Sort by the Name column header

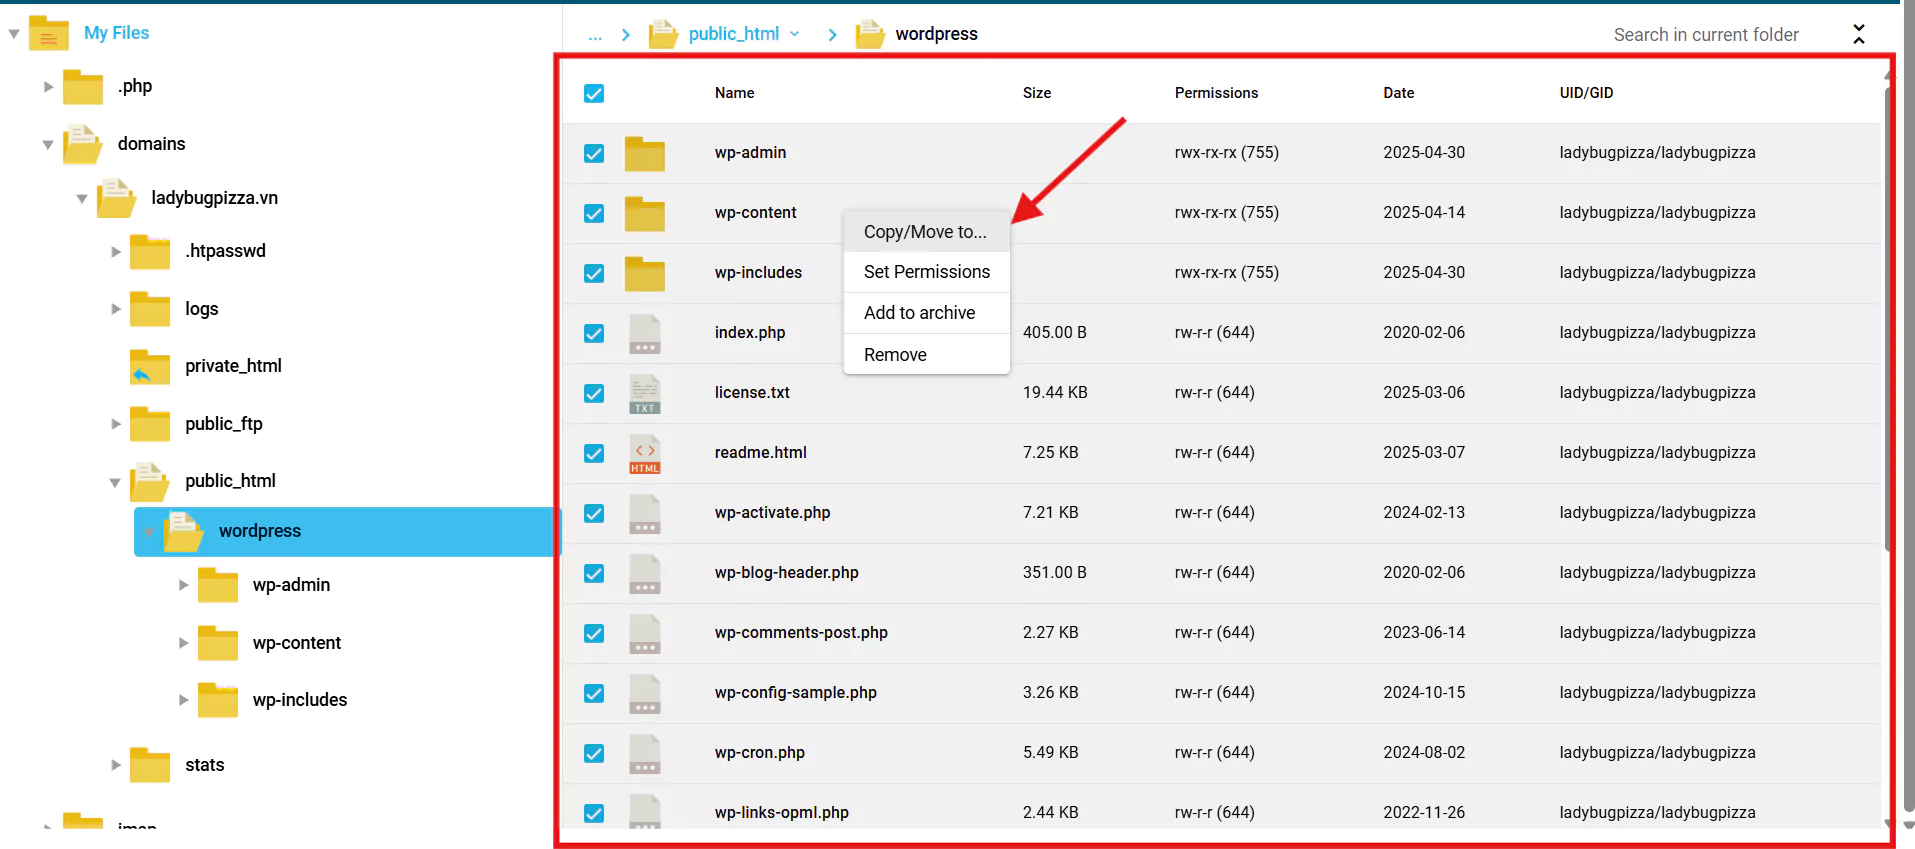(734, 93)
